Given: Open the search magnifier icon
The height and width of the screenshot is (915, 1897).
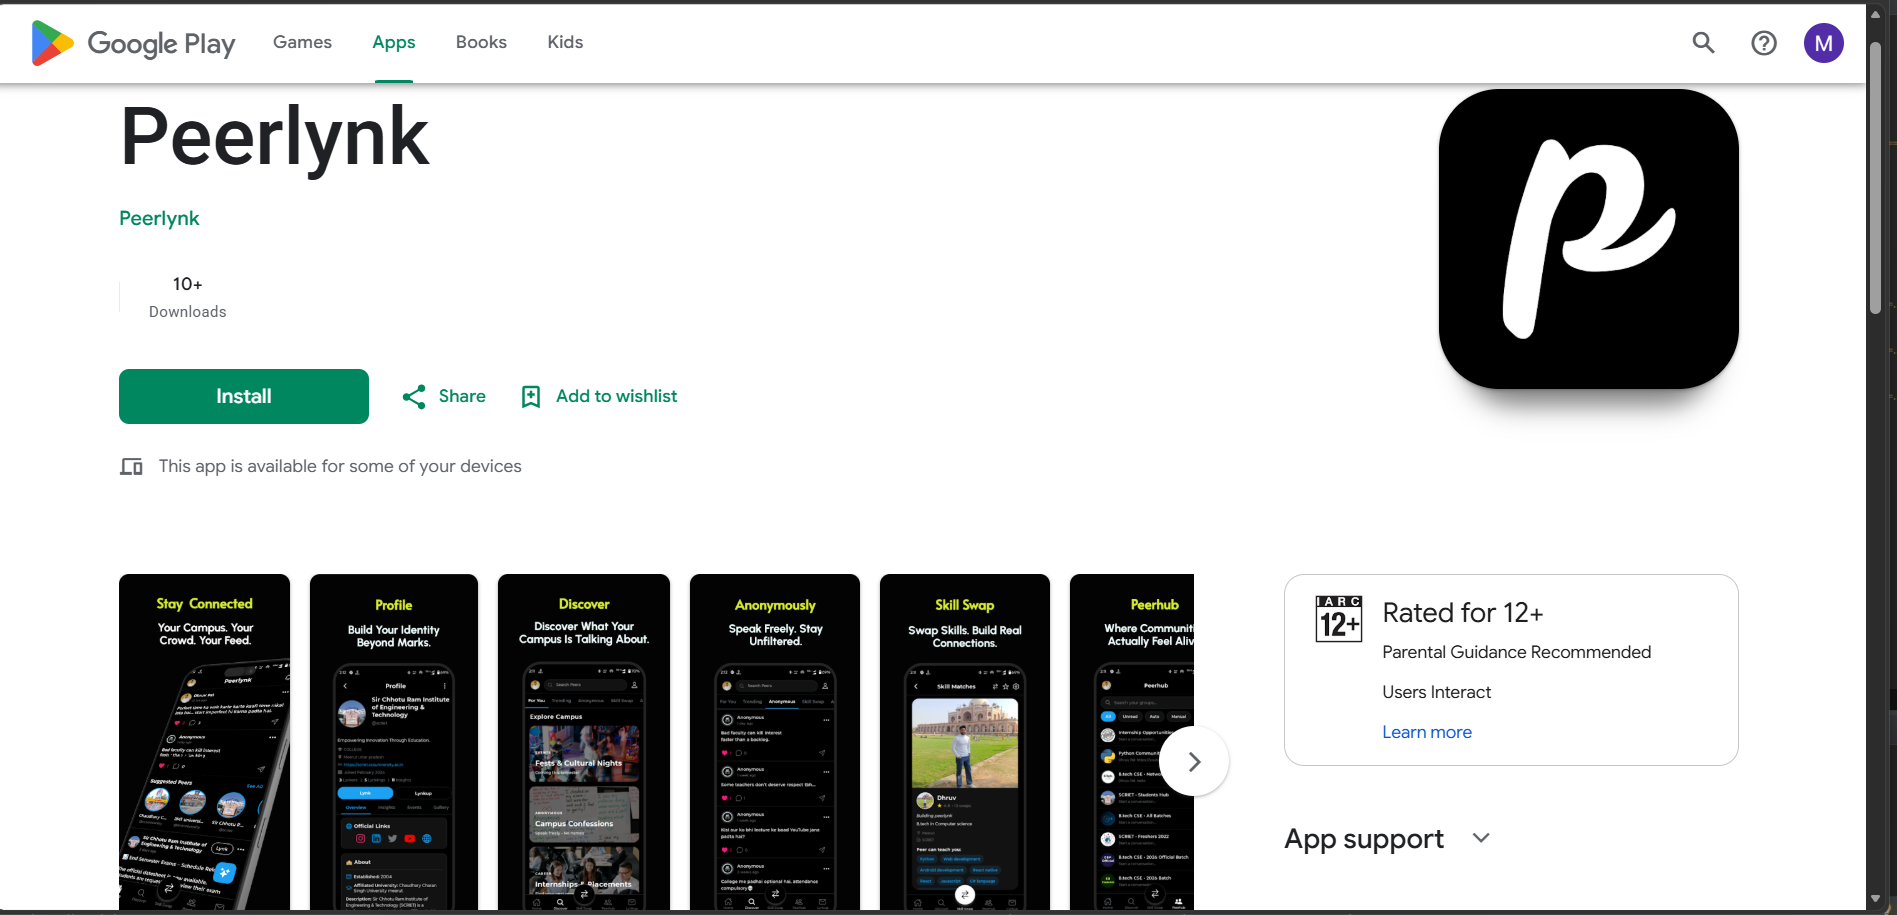Looking at the screenshot, I should click(1703, 43).
